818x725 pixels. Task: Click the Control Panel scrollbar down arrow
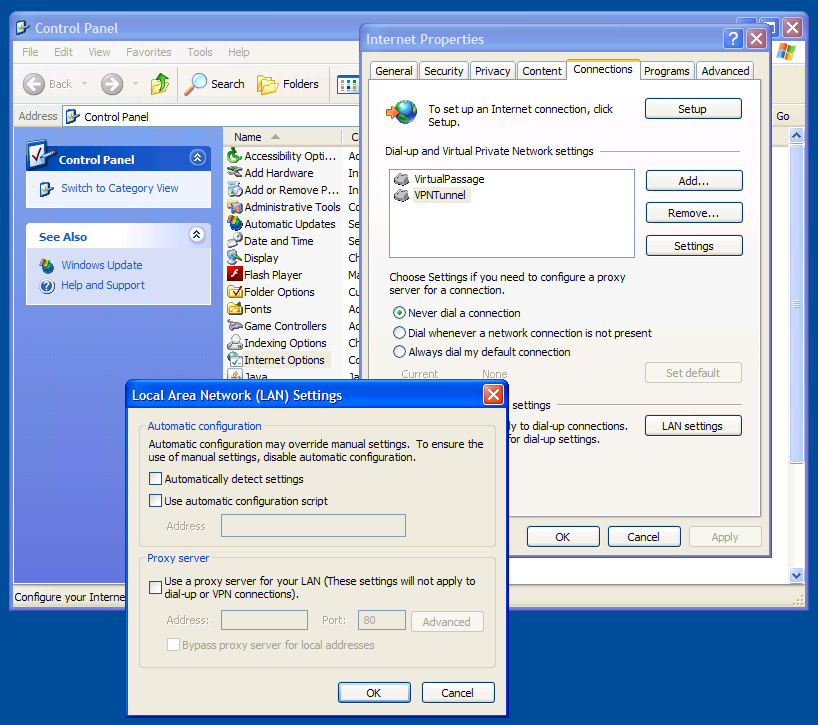click(x=796, y=575)
